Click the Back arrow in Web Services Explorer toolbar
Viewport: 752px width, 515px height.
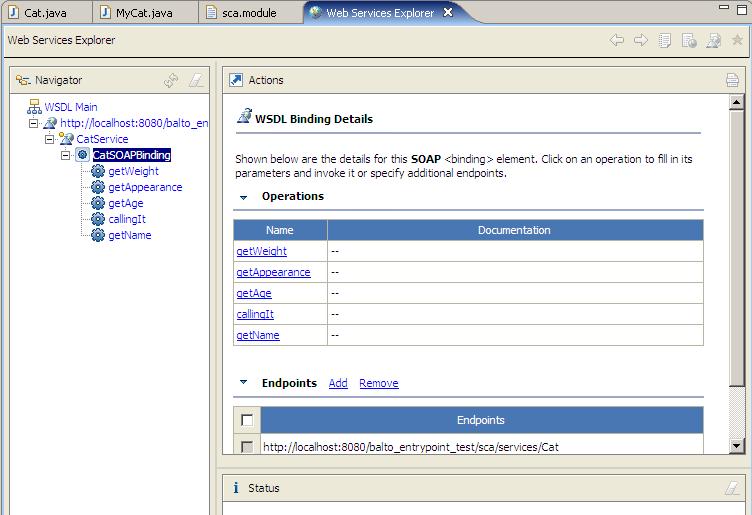[x=617, y=40]
